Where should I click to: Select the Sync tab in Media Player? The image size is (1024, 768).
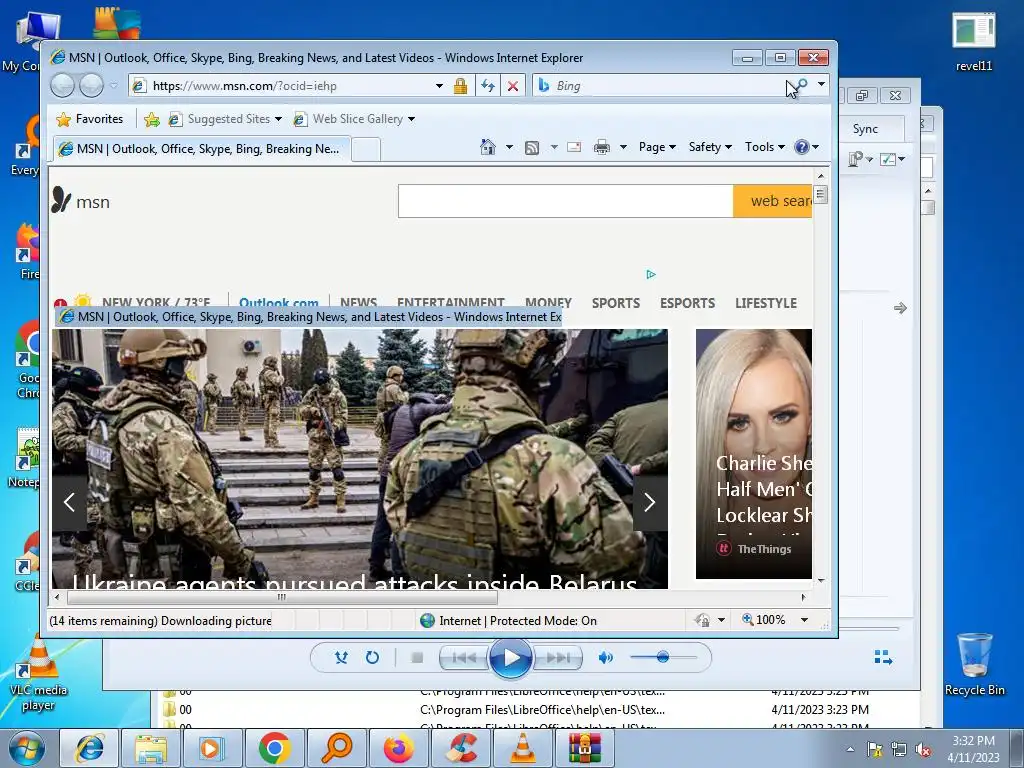tap(865, 129)
